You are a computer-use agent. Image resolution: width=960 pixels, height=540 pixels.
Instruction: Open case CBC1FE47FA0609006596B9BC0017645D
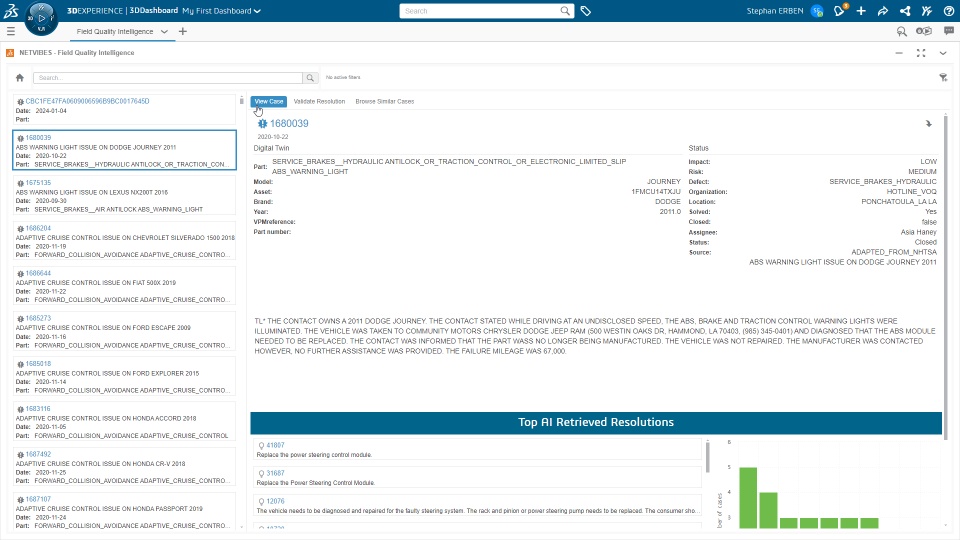[88, 101]
